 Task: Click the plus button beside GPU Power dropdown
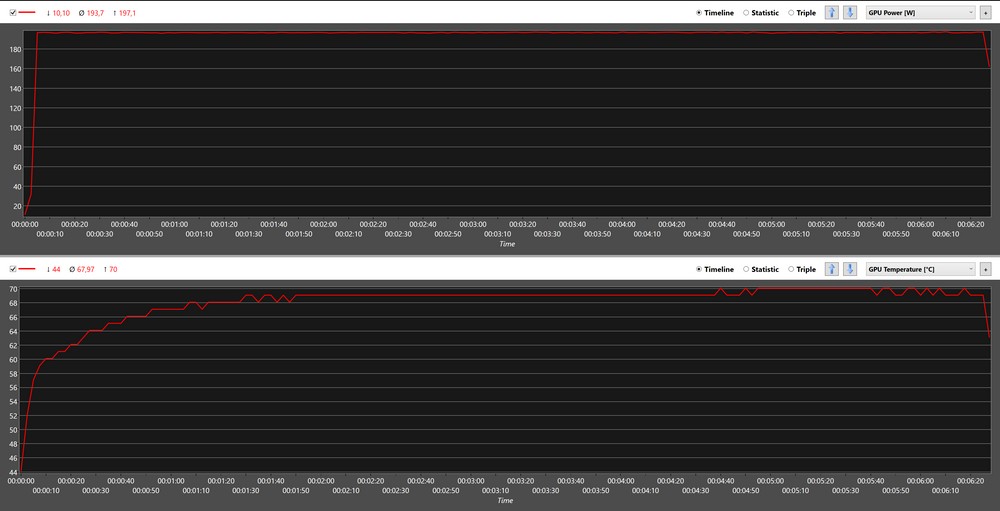(x=986, y=13)
